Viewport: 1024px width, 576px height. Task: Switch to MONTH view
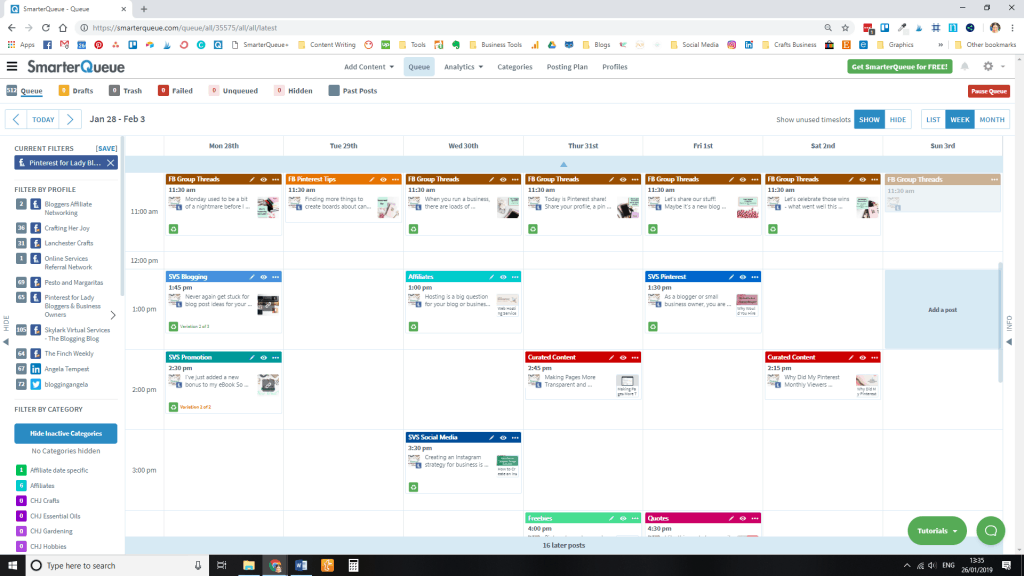point(991,120)
